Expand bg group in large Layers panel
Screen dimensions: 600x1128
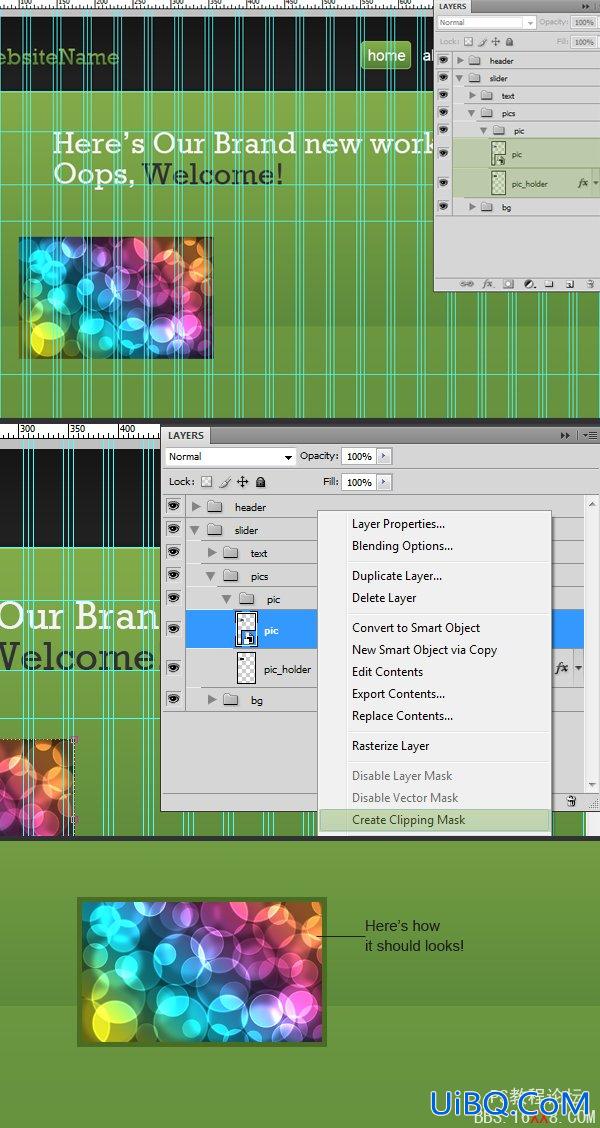[x=212, y=699]
